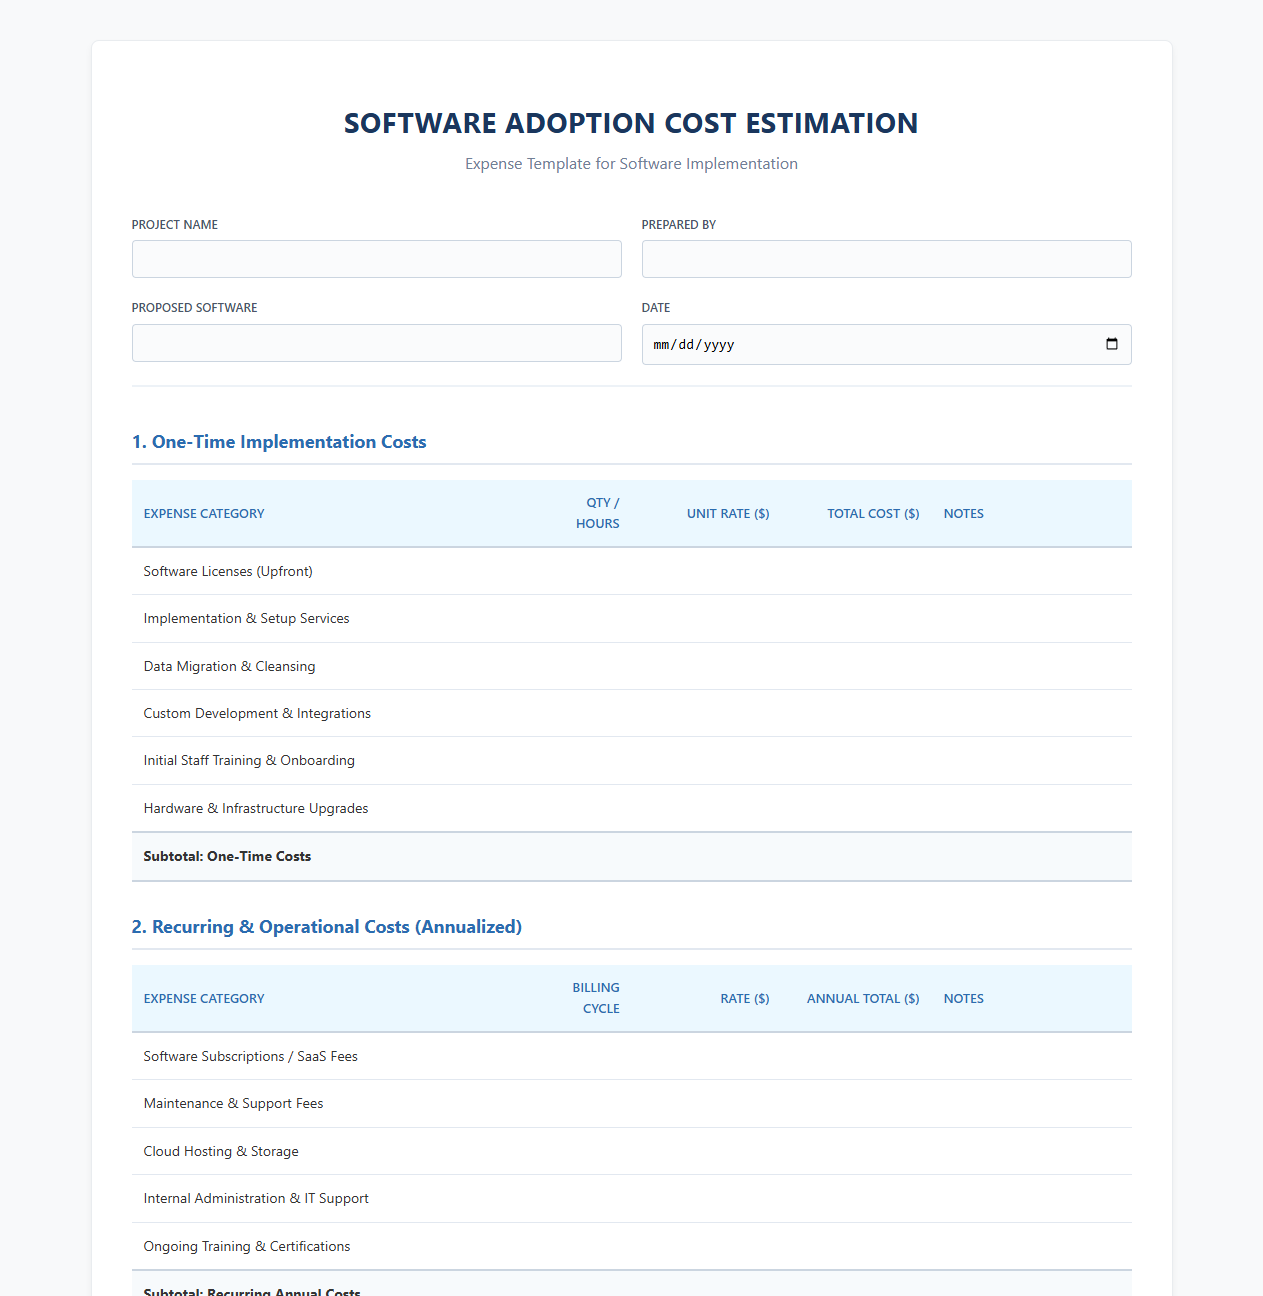This screenshot has width=1263, height=1296.
Task: Click the Annual Total ($) column header
Action: tap(863, 998)
